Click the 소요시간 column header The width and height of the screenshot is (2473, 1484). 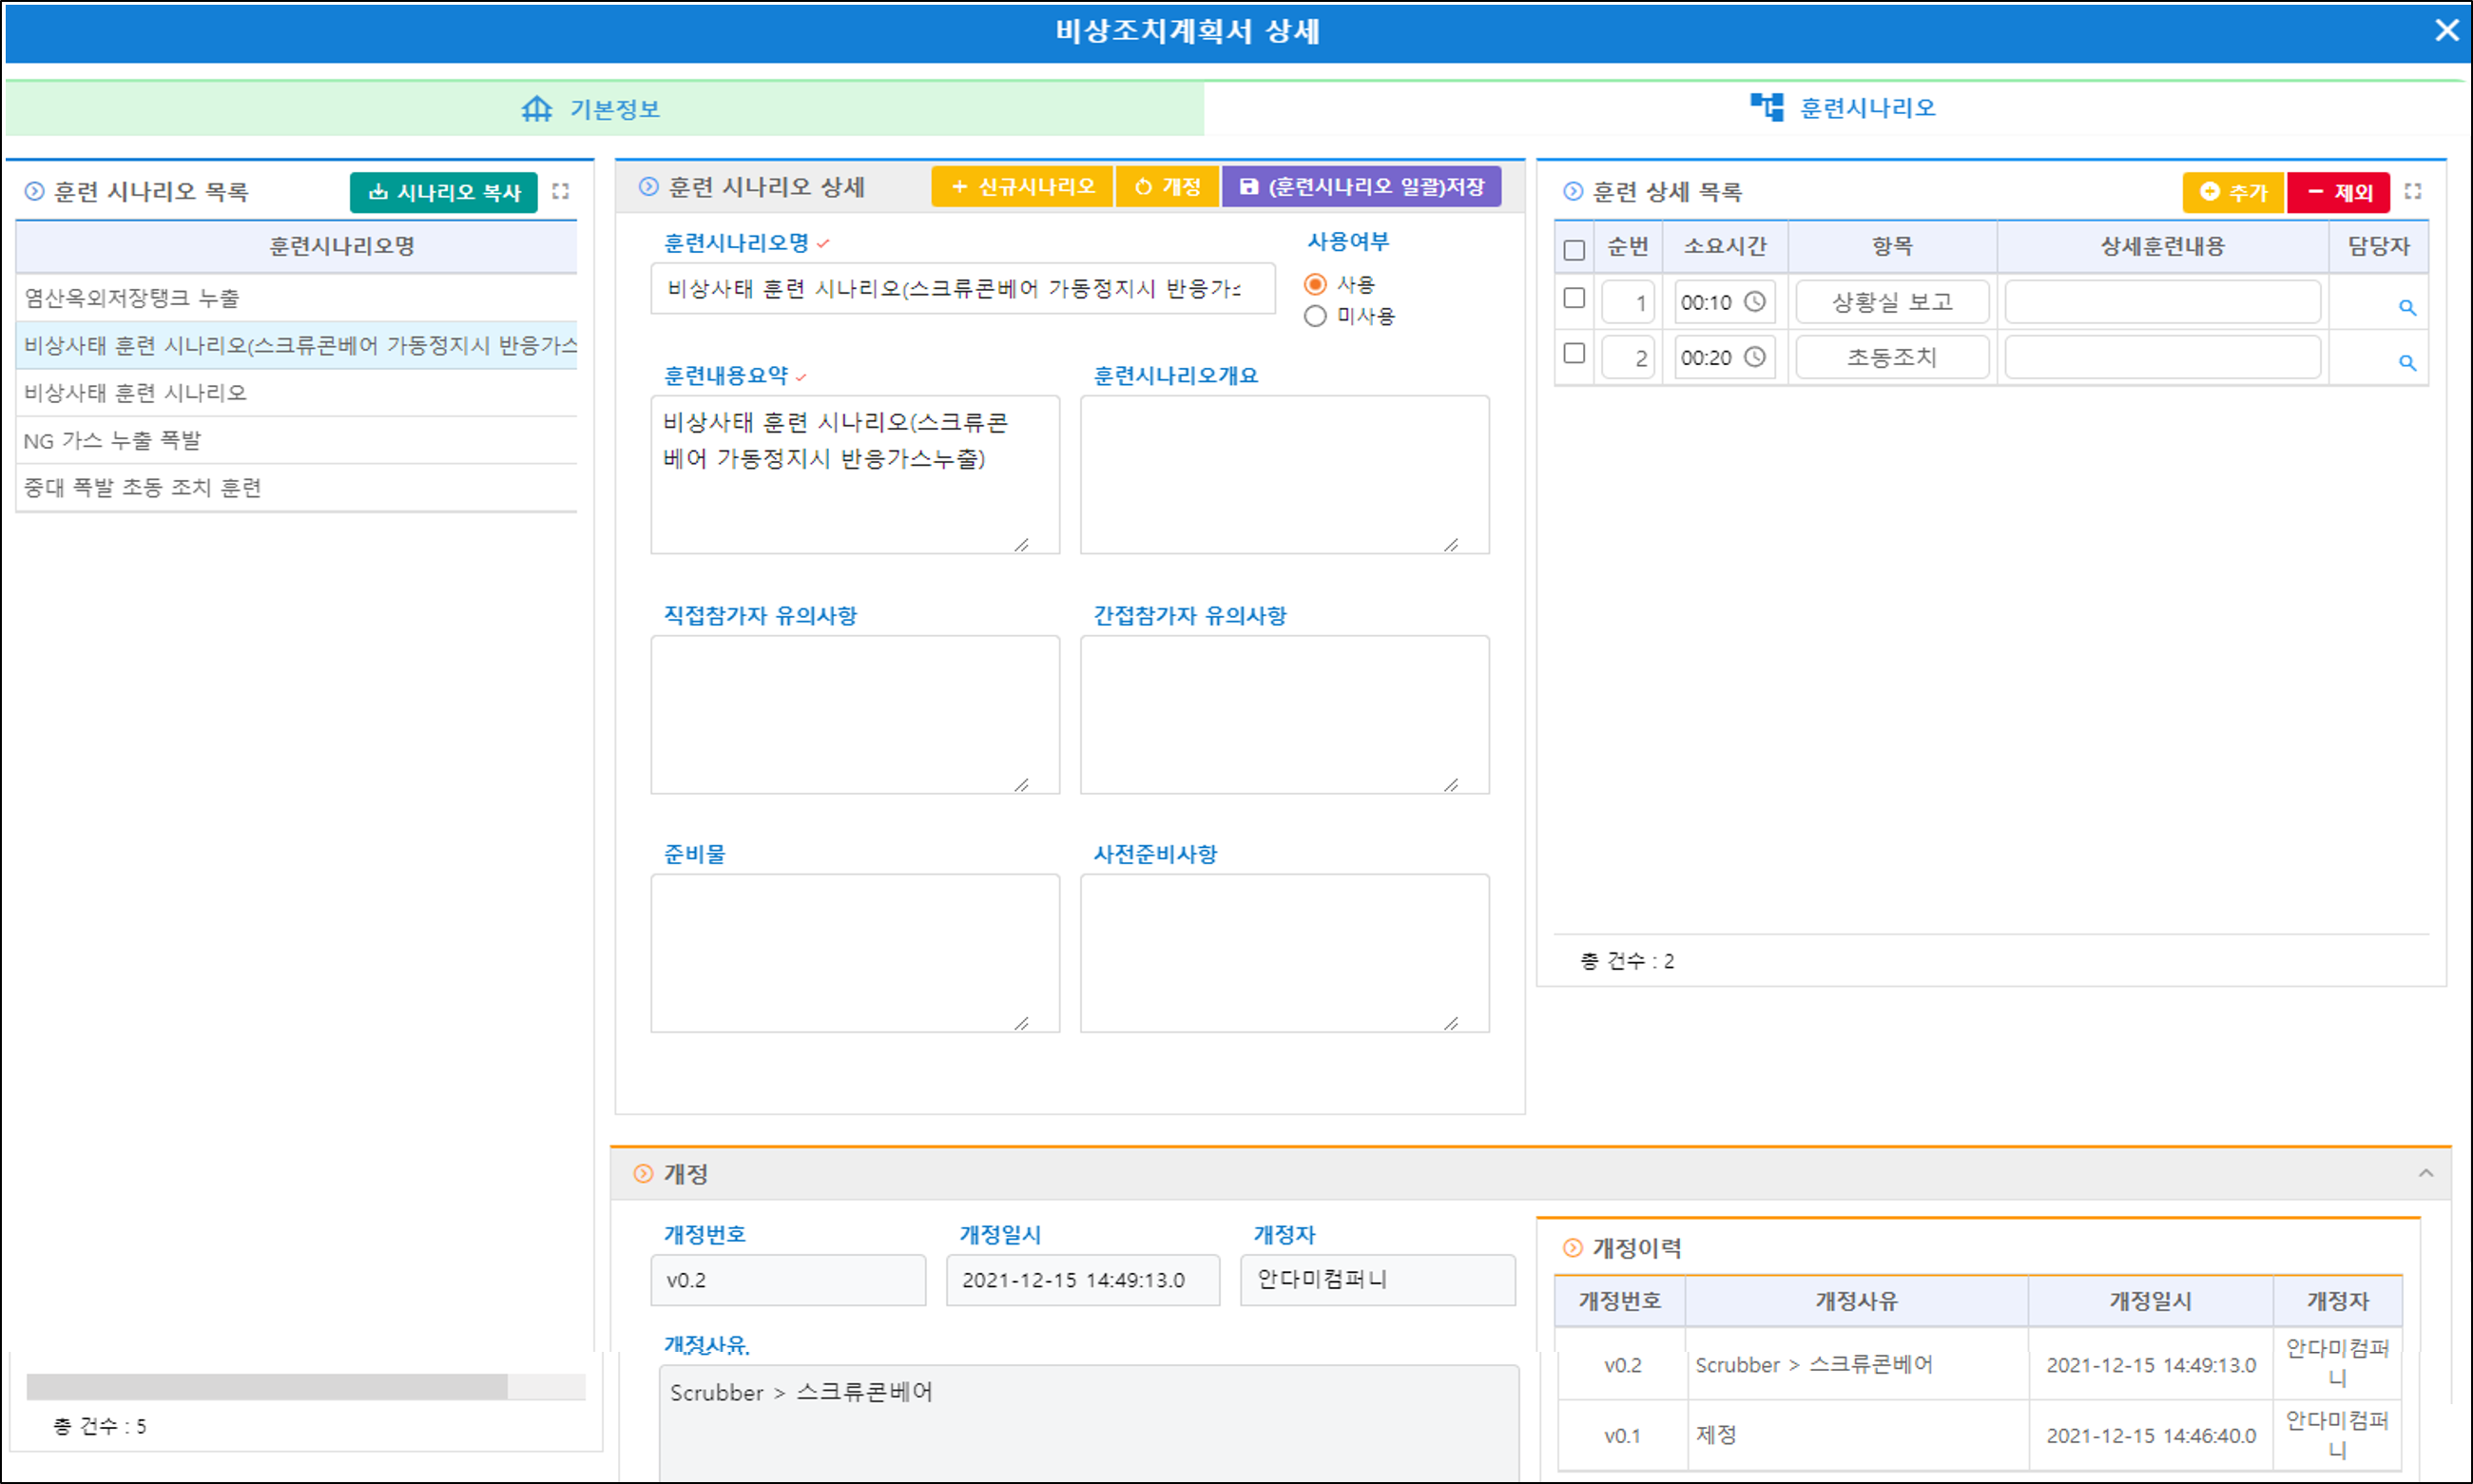pyautogui.click(x=1725, y=246)
